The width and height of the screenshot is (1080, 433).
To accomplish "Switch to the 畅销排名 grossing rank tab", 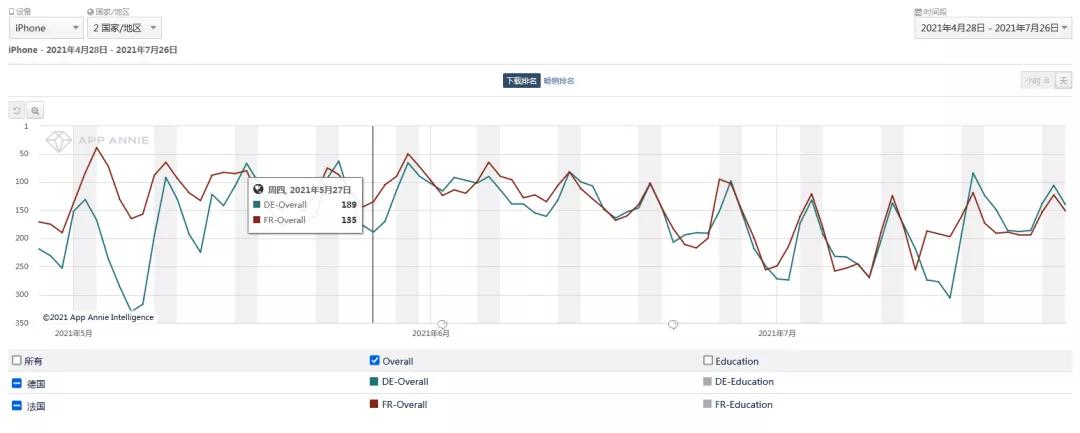I will tap(559, 81).
